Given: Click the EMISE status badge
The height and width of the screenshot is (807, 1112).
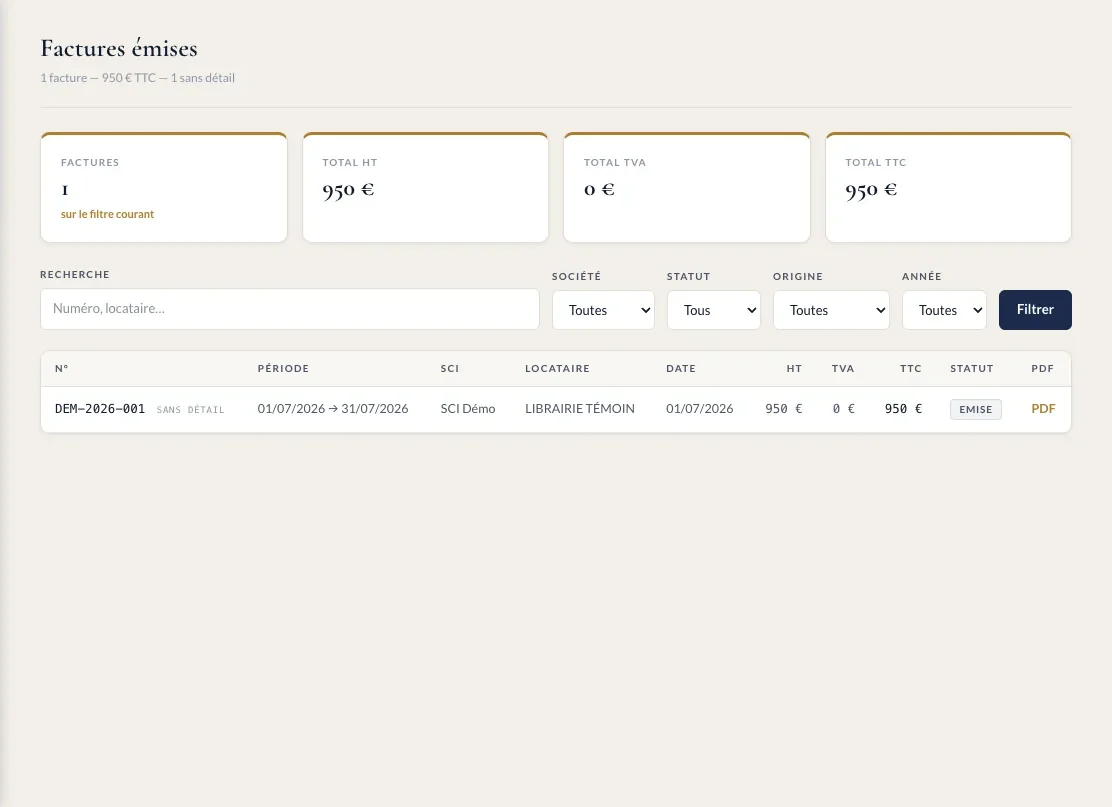Looking at the screenshot, I should click(x=975, y=409).
